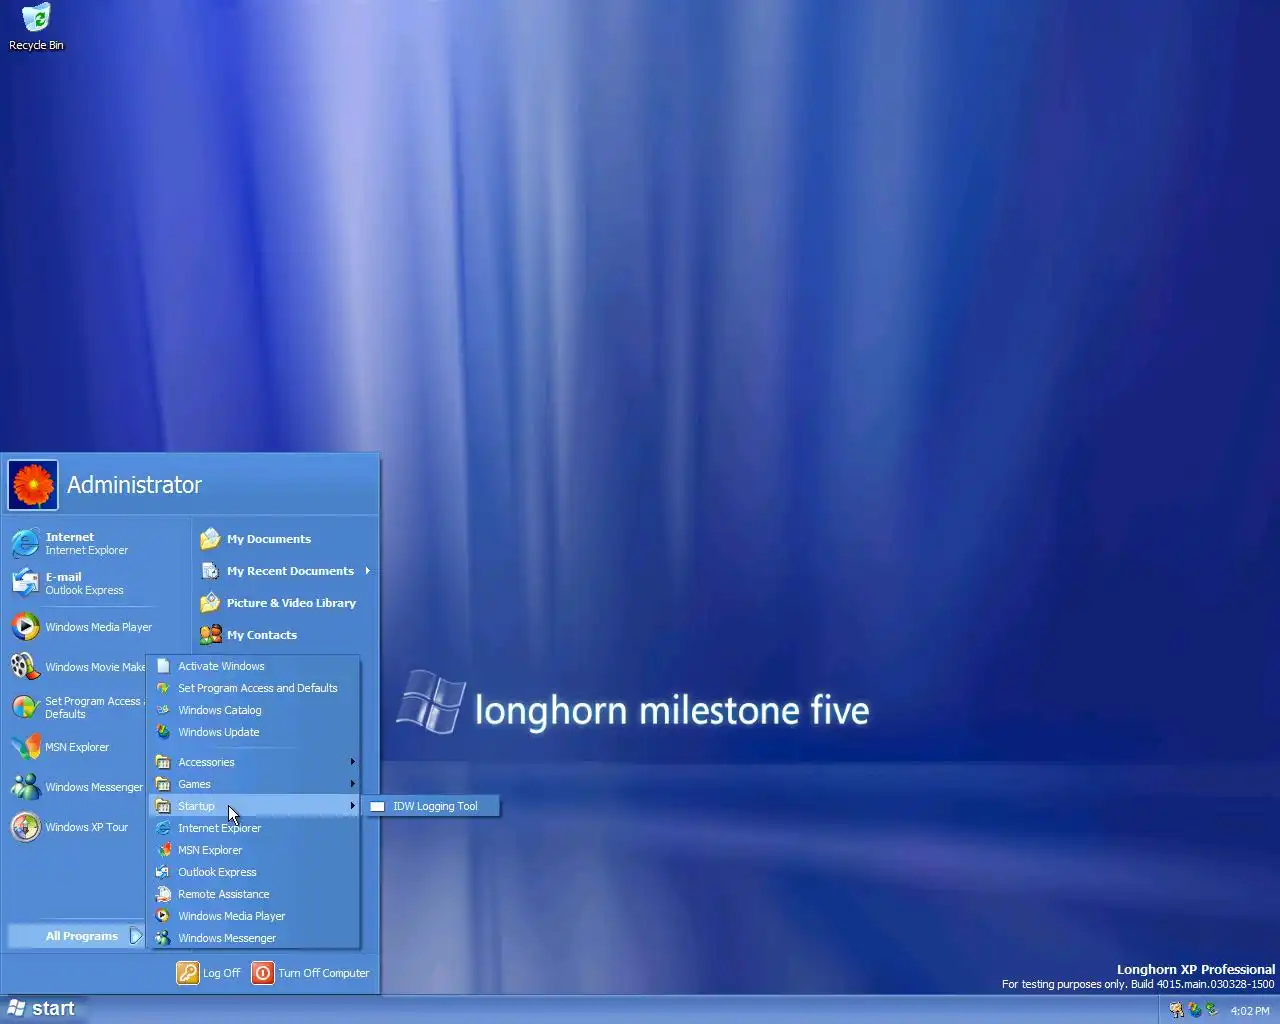The image size is (1280, 1024).
Task: Click Internet Explorer icon in All Programs list
Action: 163,828
